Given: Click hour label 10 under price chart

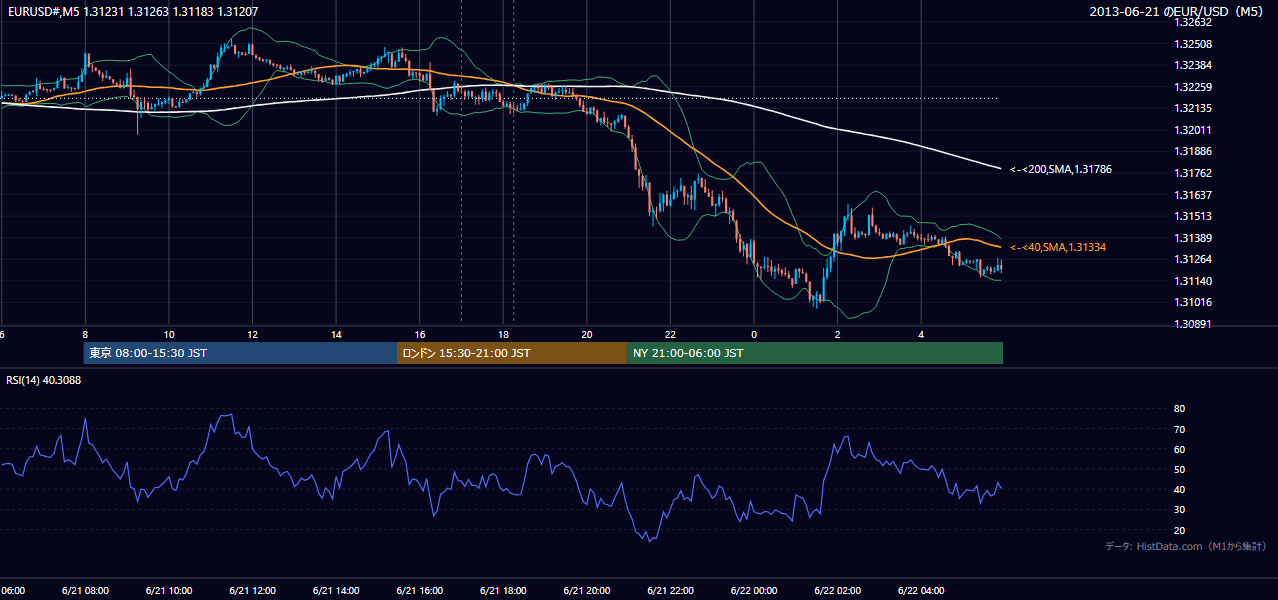Looking at the screenshot, I should (x=169, y=334).
